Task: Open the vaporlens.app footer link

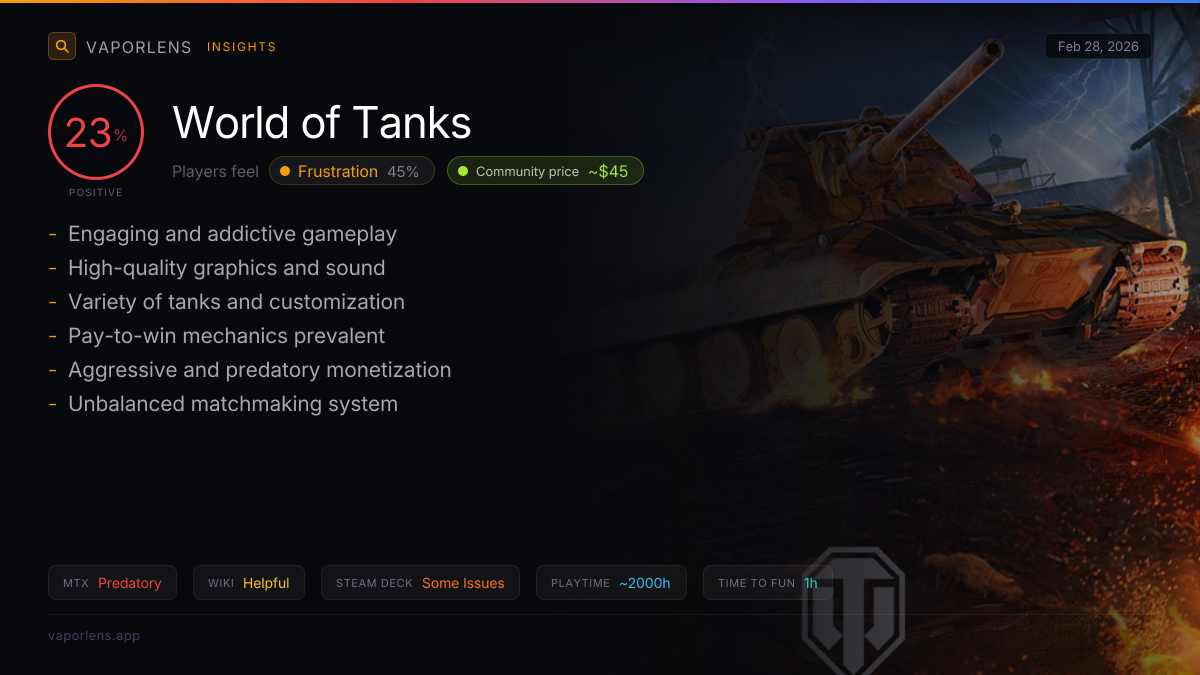Action: point(94,635)
